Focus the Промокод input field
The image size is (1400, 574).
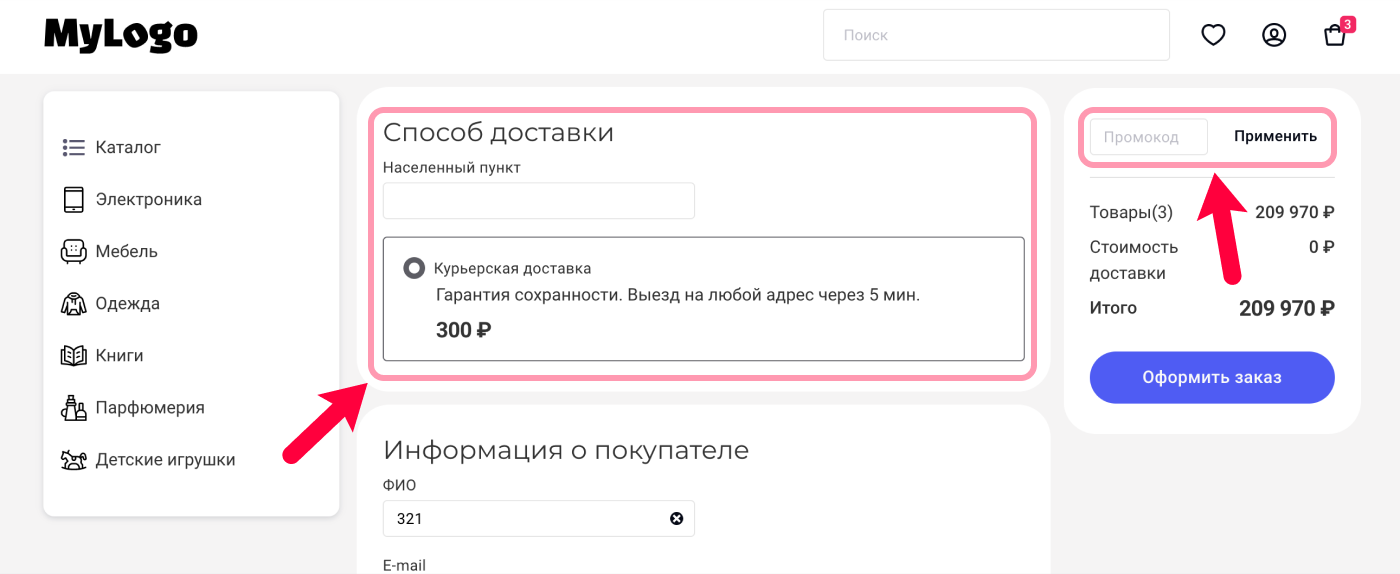point(1148,137)
